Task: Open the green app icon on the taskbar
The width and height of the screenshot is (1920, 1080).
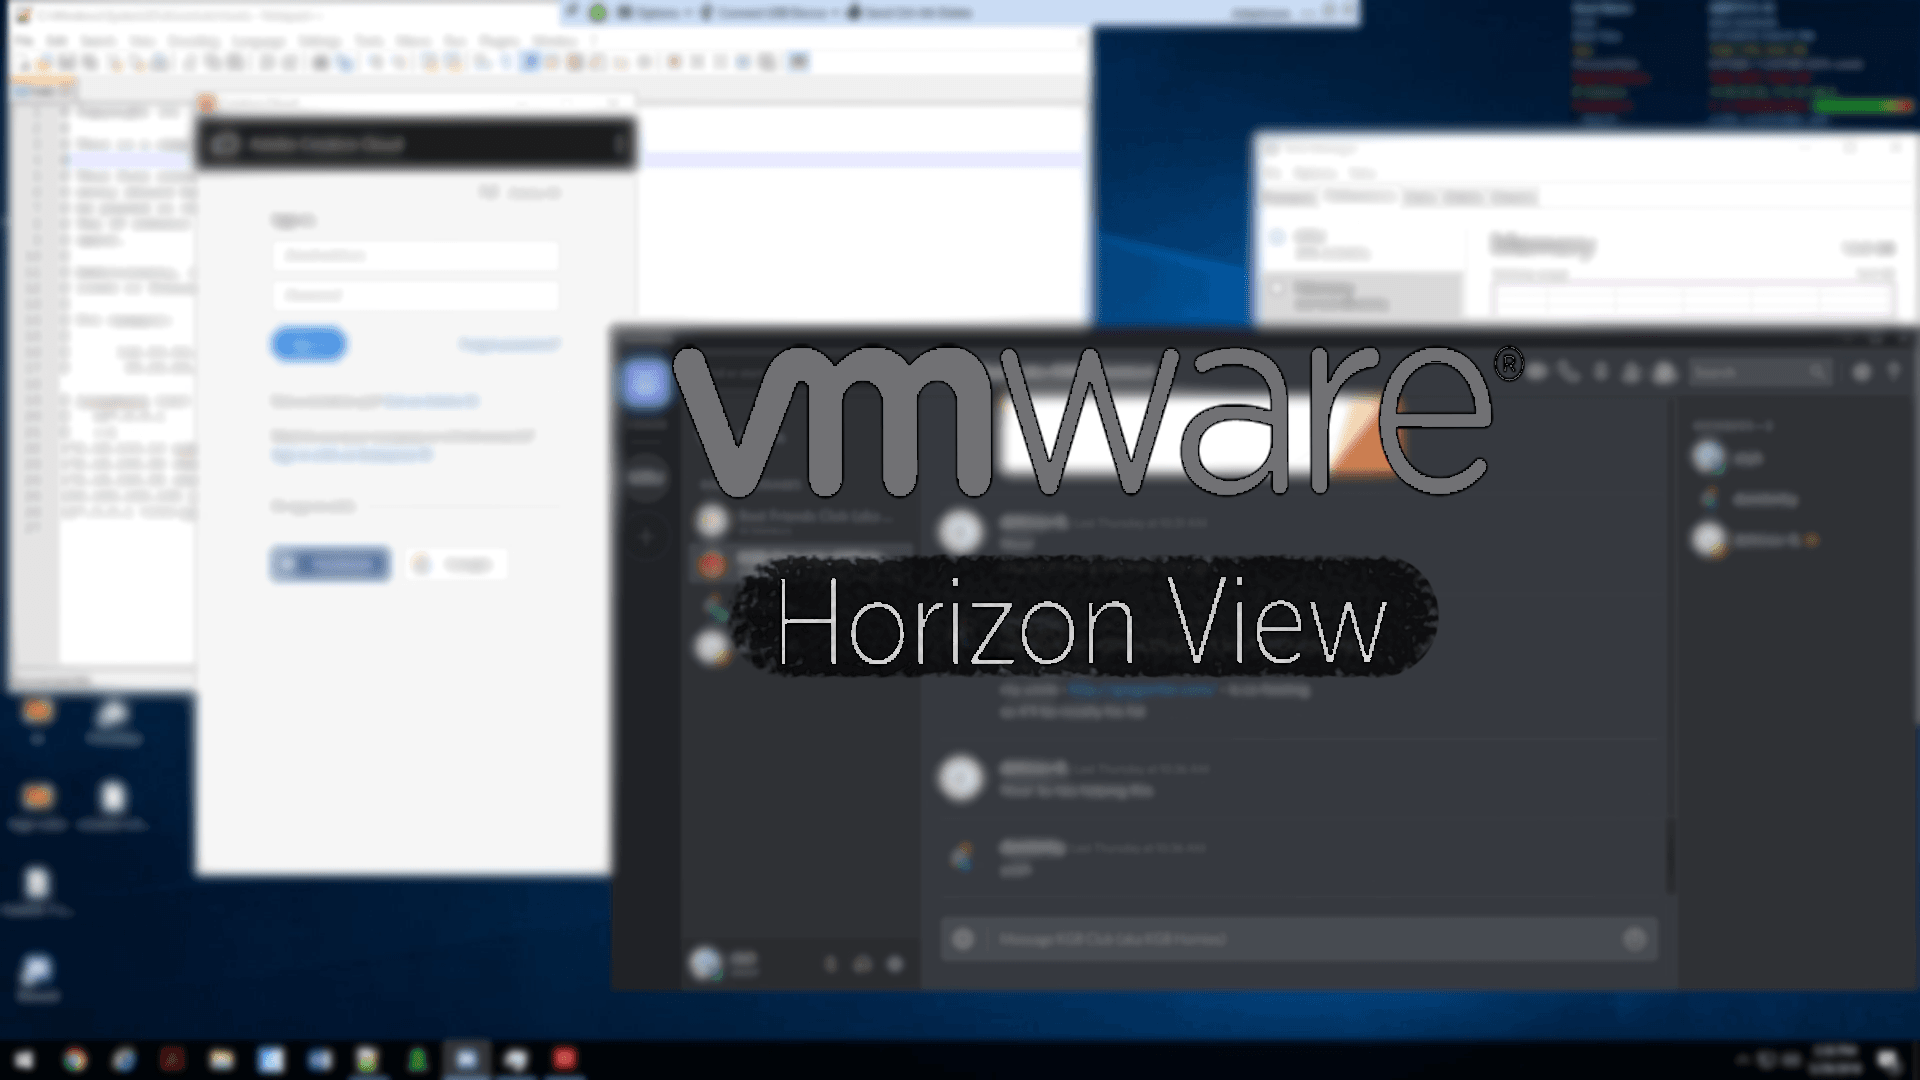Action: (x=417, y=1060)
